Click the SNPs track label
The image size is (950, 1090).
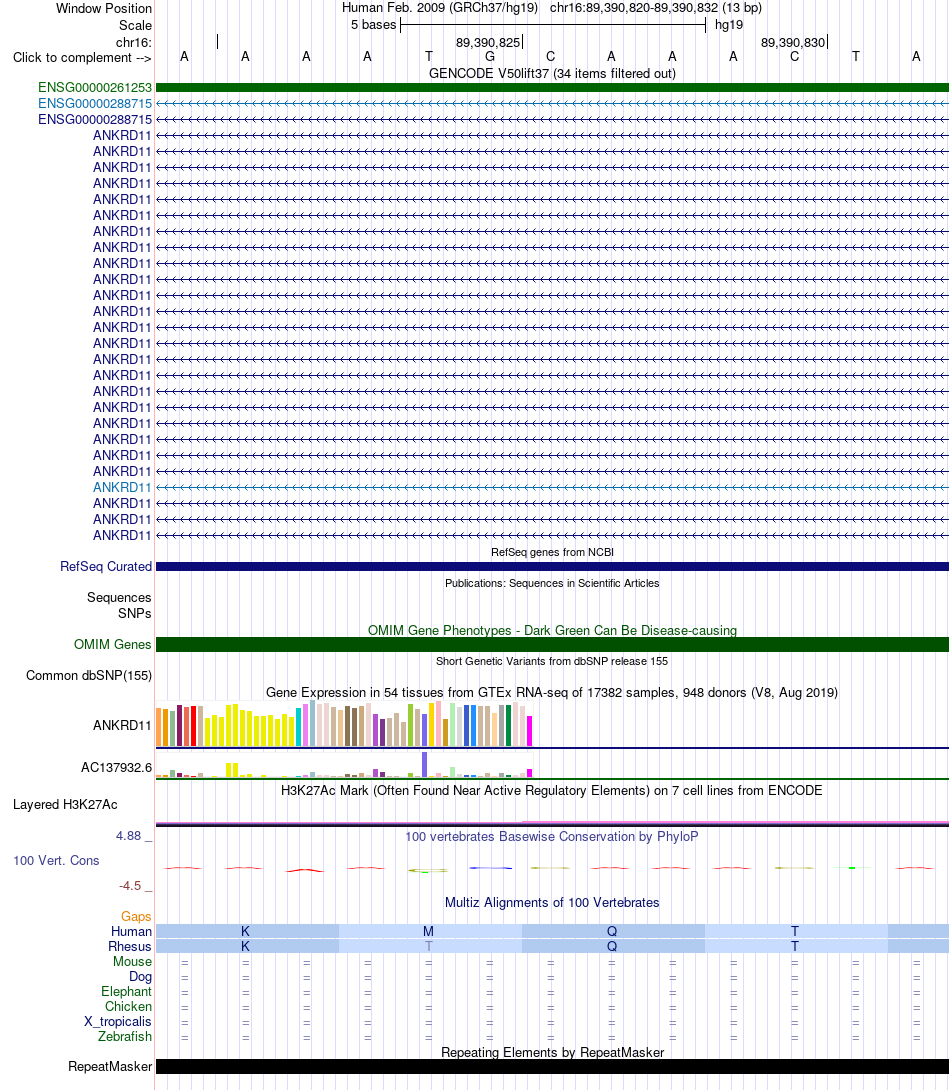[135, 613]
